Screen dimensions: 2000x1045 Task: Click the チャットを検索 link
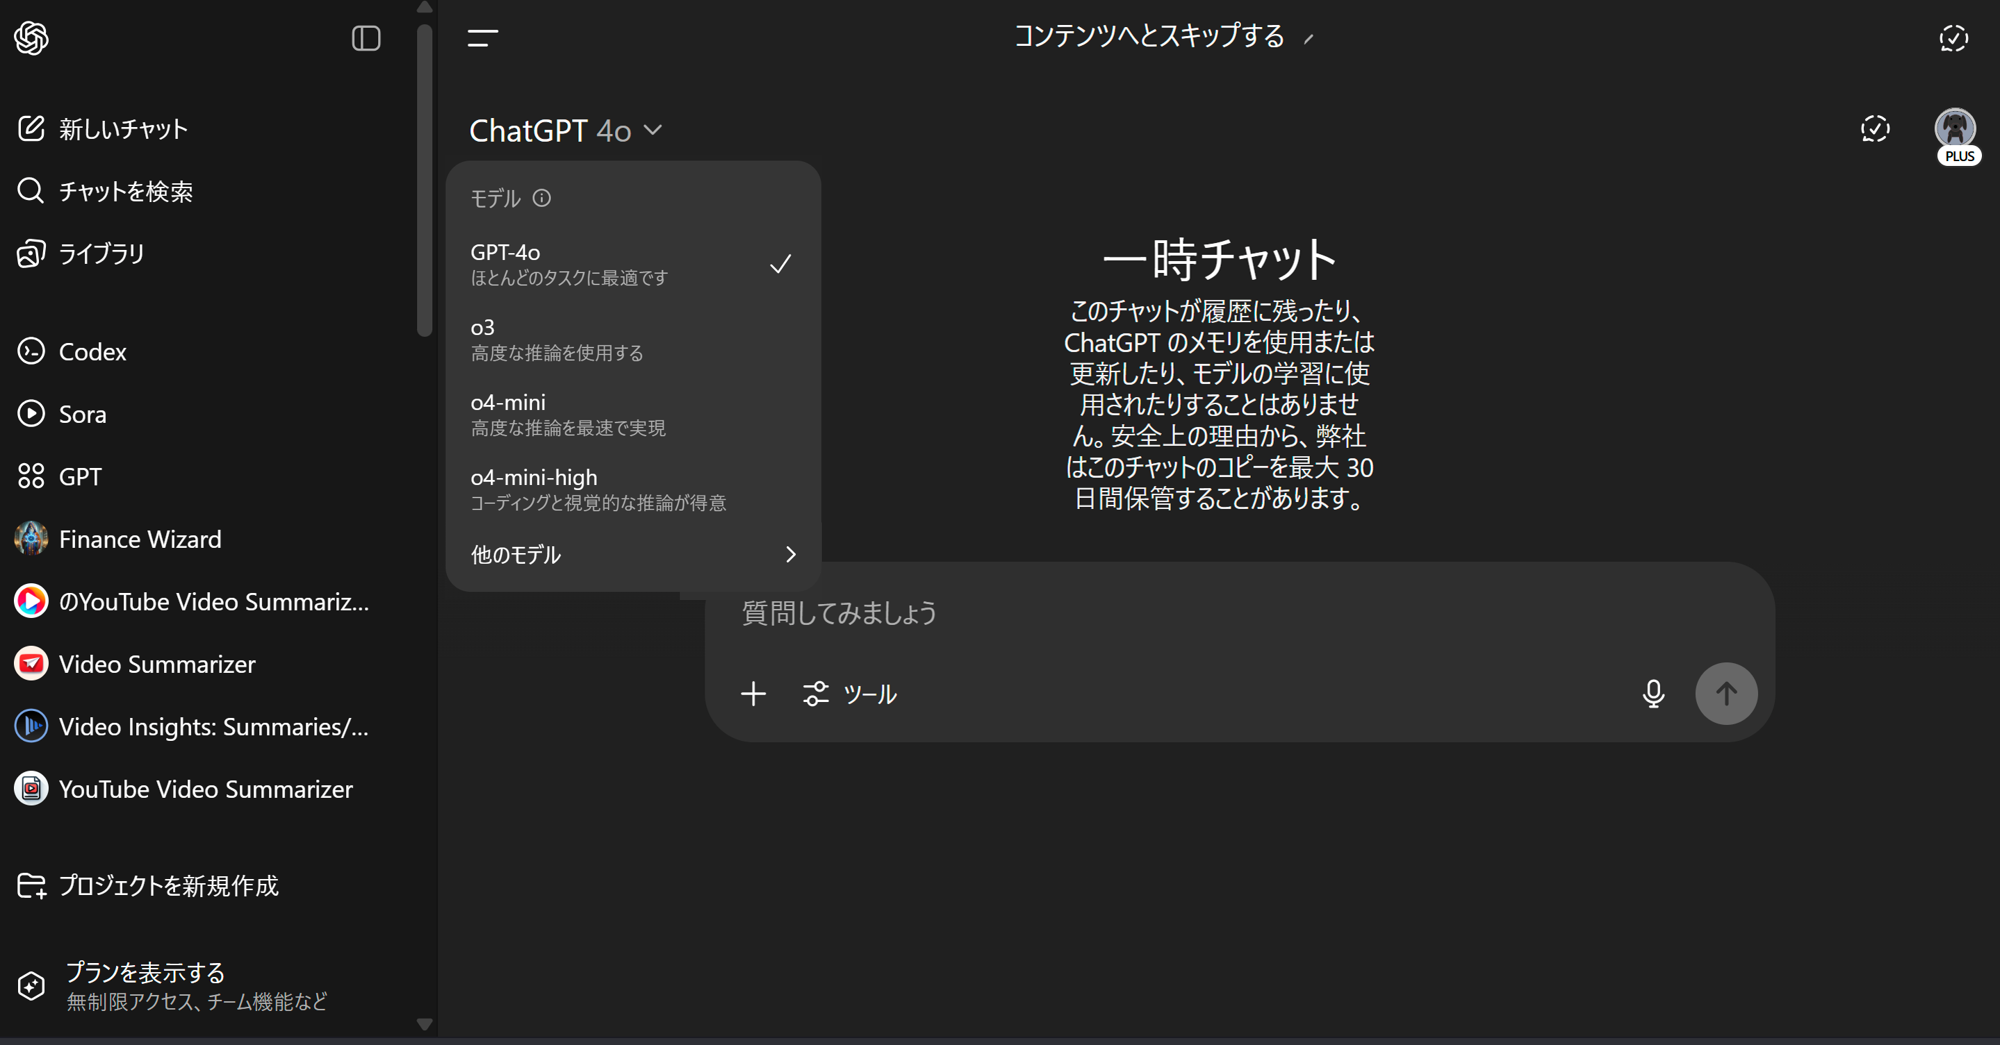126,190
